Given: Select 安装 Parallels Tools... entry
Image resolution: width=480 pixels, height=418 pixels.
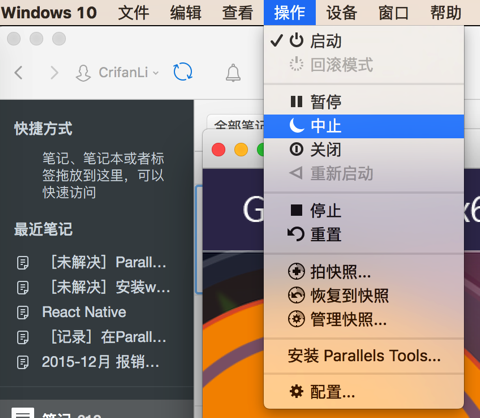Looking at the screenshot, I should 364,356.
